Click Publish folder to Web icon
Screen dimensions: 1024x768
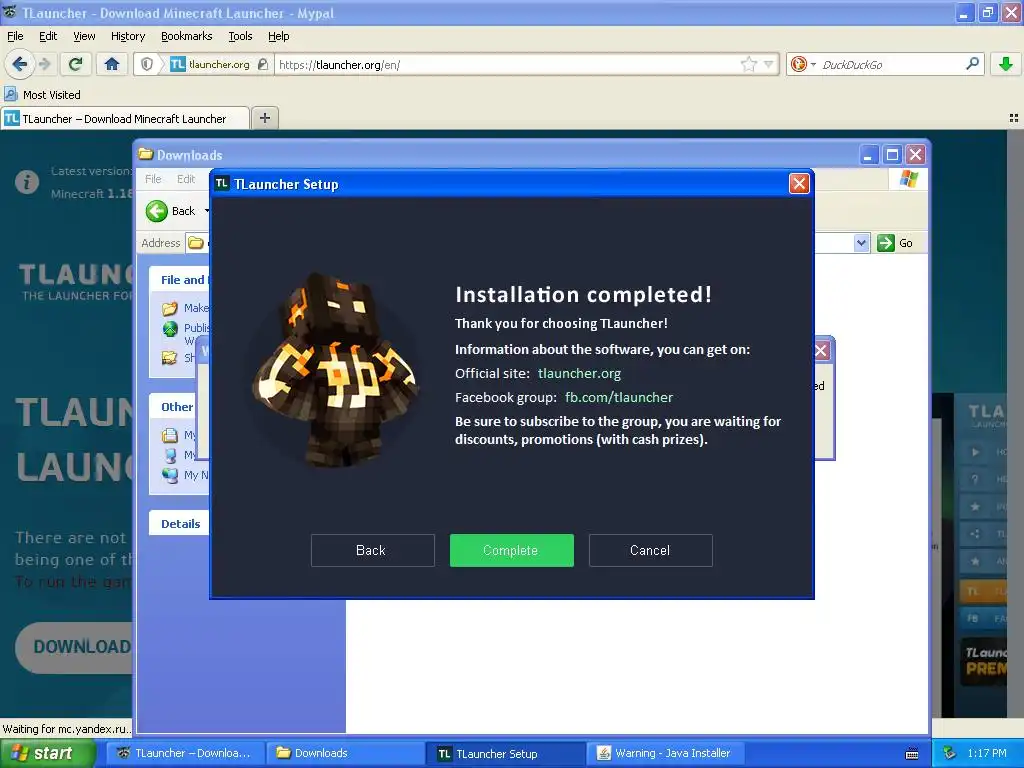click(170, 328)
